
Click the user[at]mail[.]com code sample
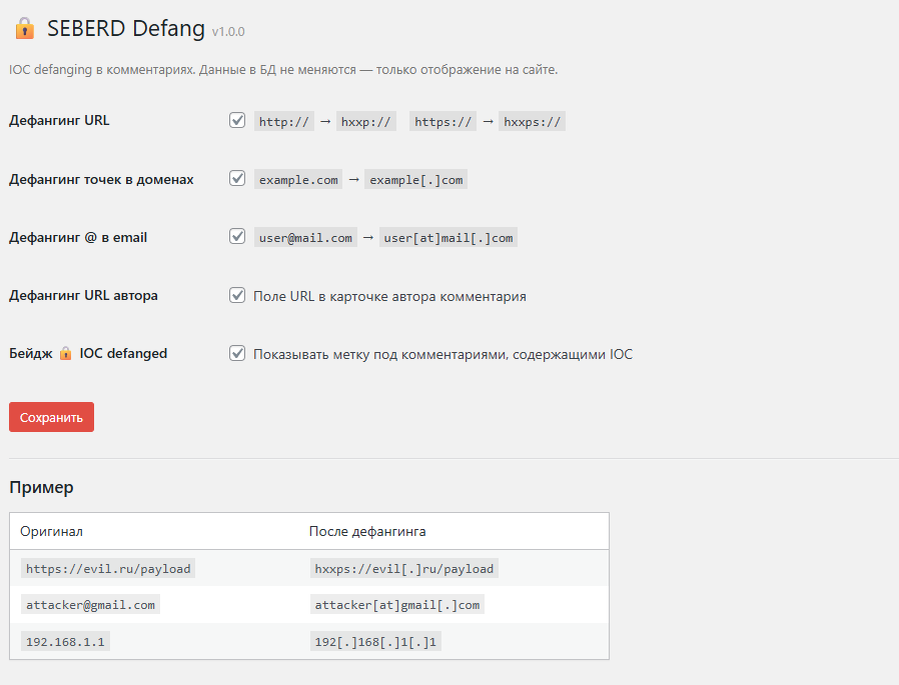(448, 238)
